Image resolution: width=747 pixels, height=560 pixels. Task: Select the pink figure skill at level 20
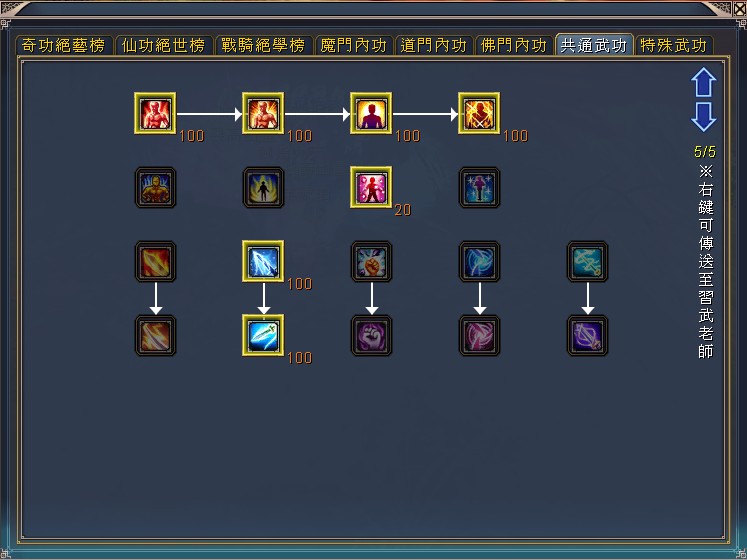371,187
